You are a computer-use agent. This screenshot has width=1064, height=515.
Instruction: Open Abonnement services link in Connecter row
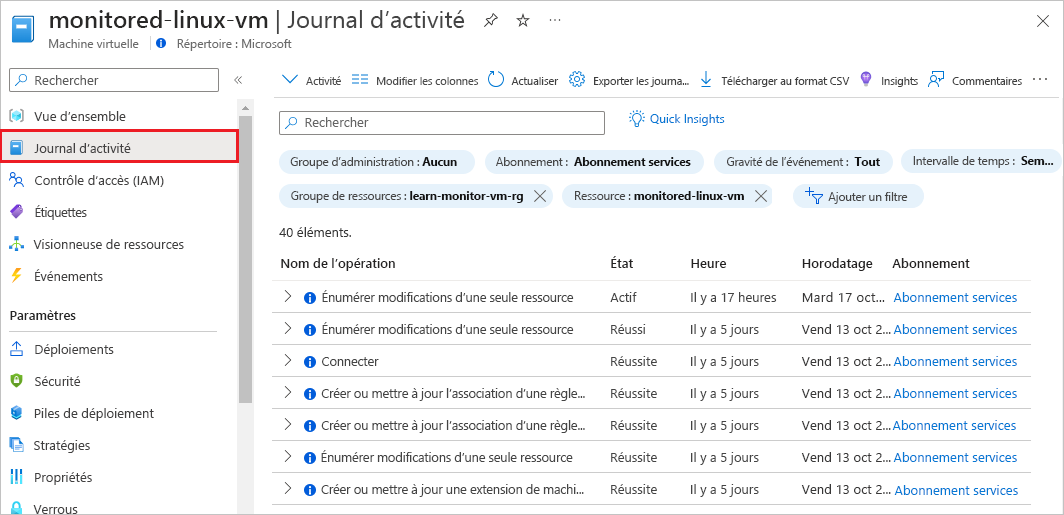tap(955, 362)
